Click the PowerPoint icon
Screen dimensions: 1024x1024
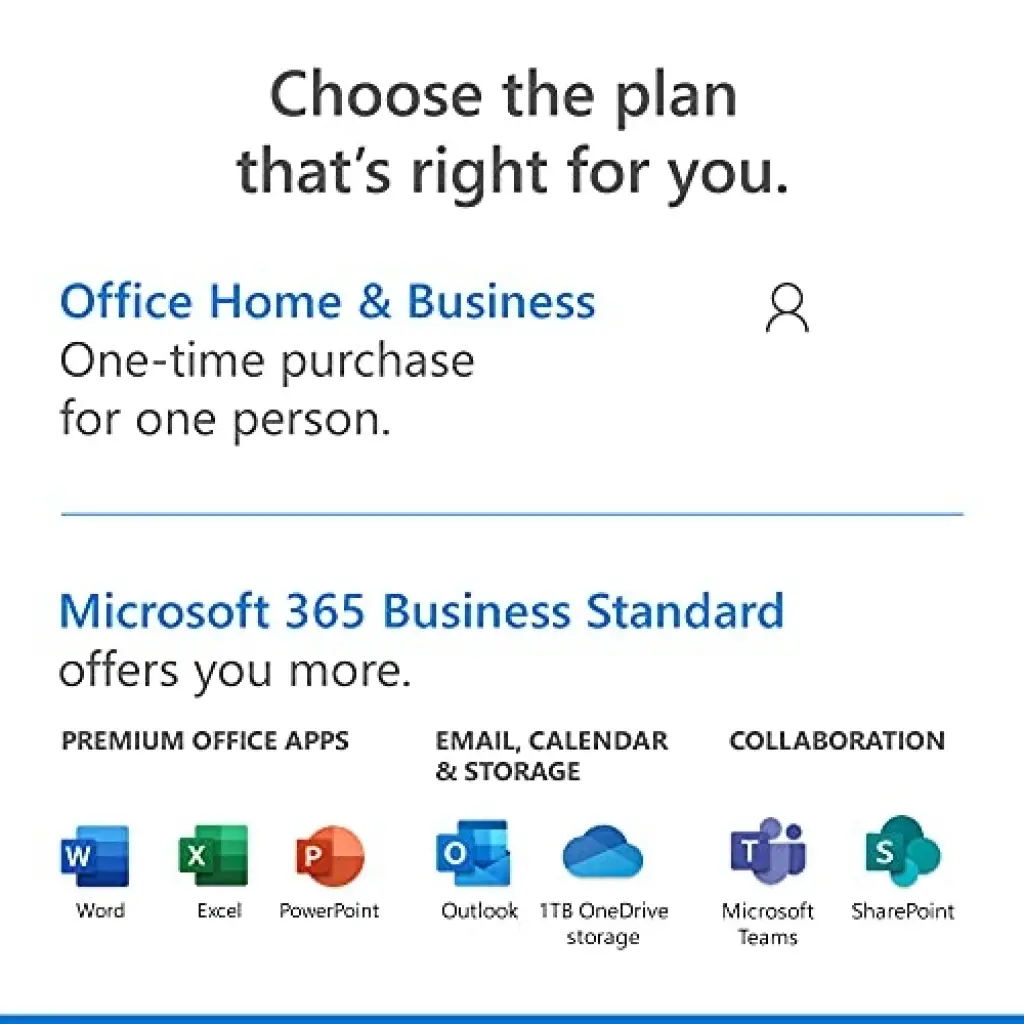pyautogui.click(x=330, y=855)
